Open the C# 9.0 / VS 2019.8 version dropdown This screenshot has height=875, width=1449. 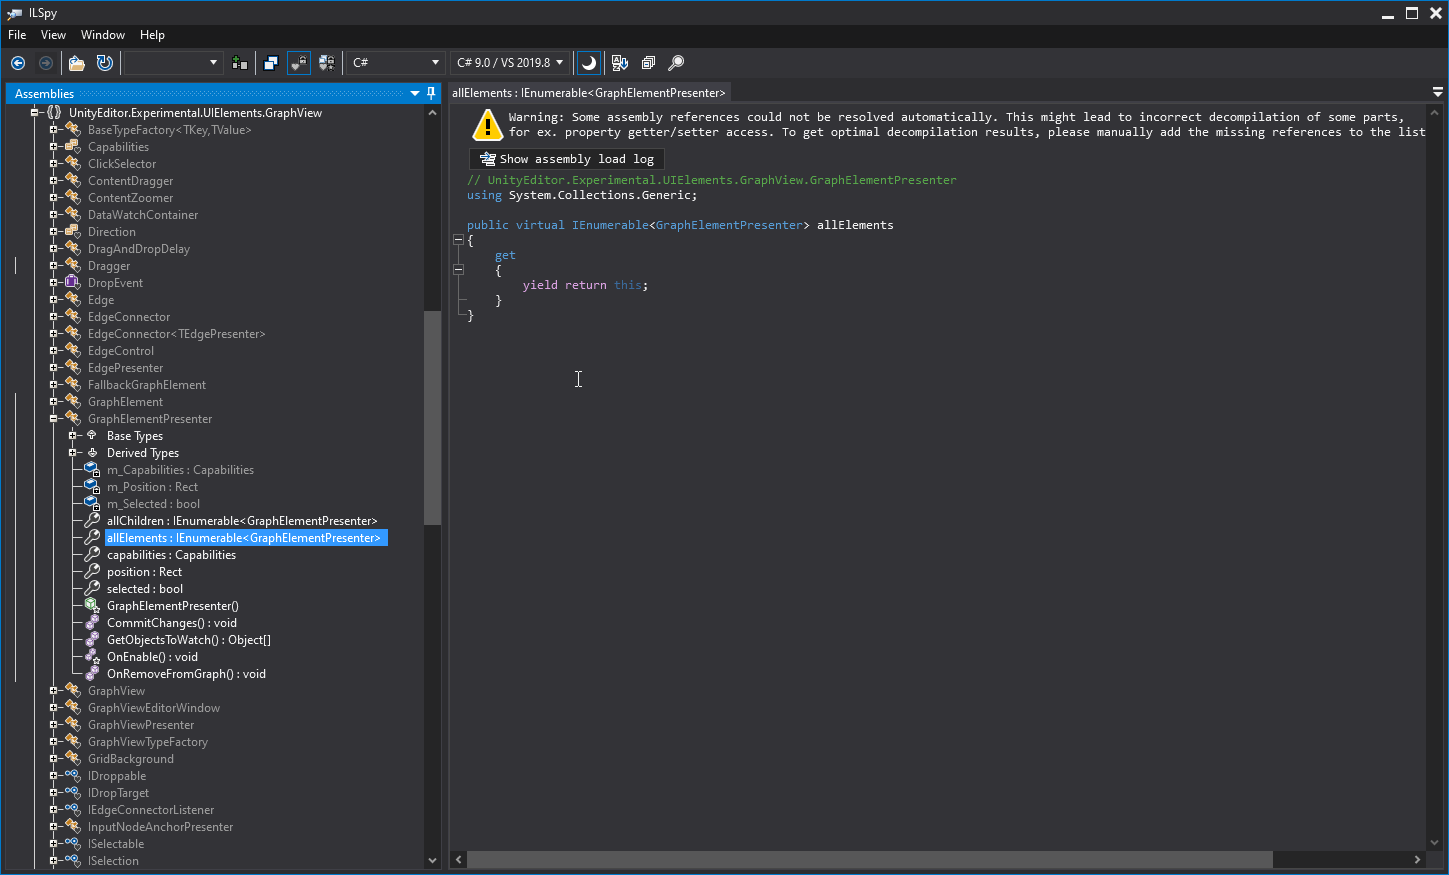tap(510, 62)
